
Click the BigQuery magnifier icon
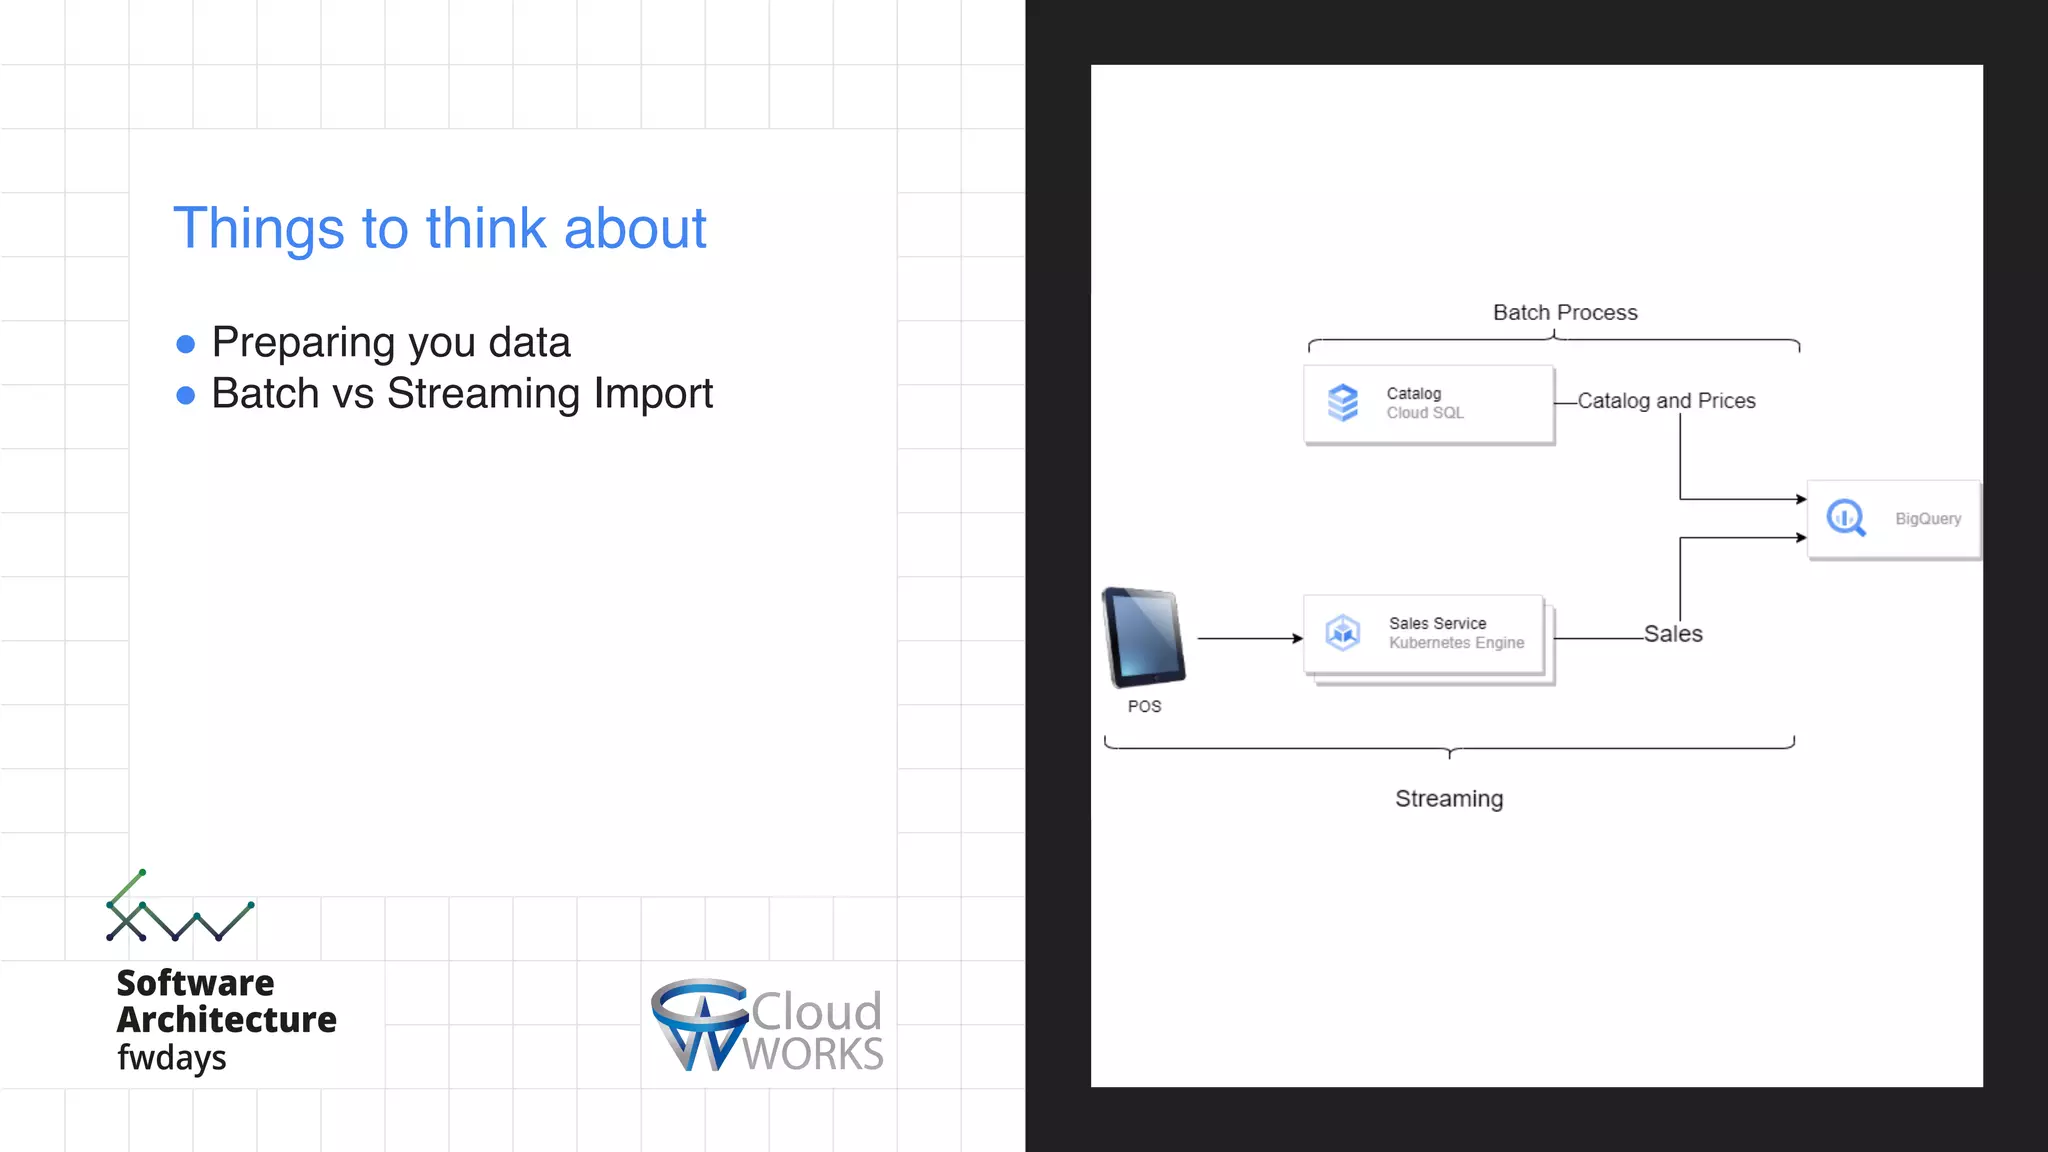(1846, 518)
